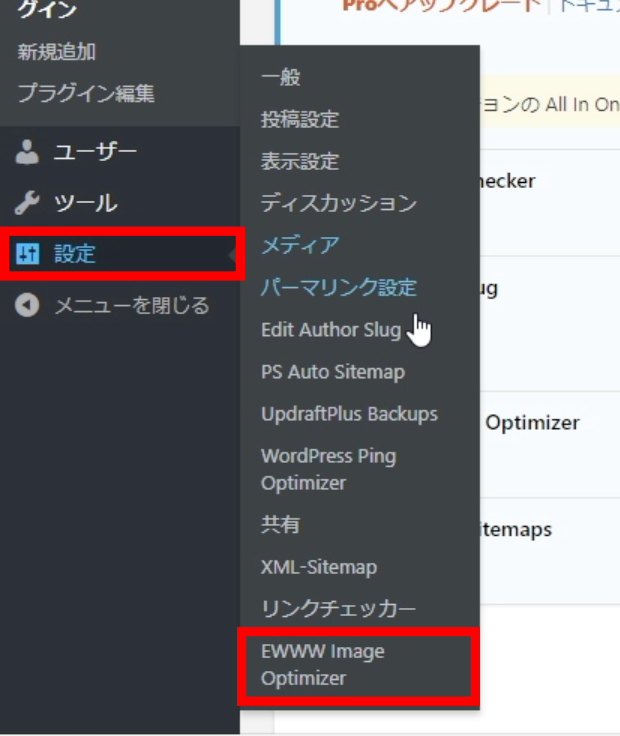Open the ユーザー menu
The height and width of the screenshot is (736, 620).
coord(95,152)
